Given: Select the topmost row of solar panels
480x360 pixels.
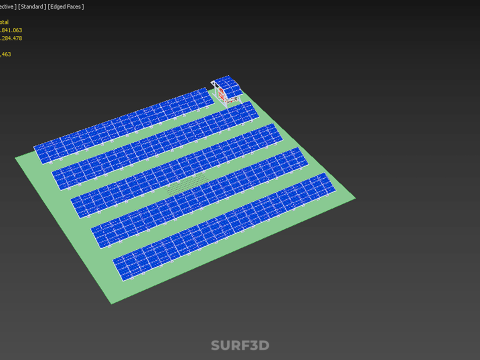Looking at the screenshot, I should point(124,126).
